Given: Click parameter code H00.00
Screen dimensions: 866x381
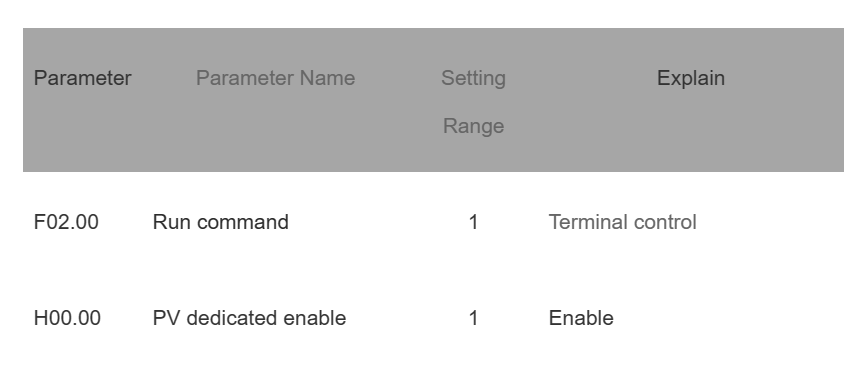Looking at the screenshot, I should pyautogui.click(x=67, y=318).
